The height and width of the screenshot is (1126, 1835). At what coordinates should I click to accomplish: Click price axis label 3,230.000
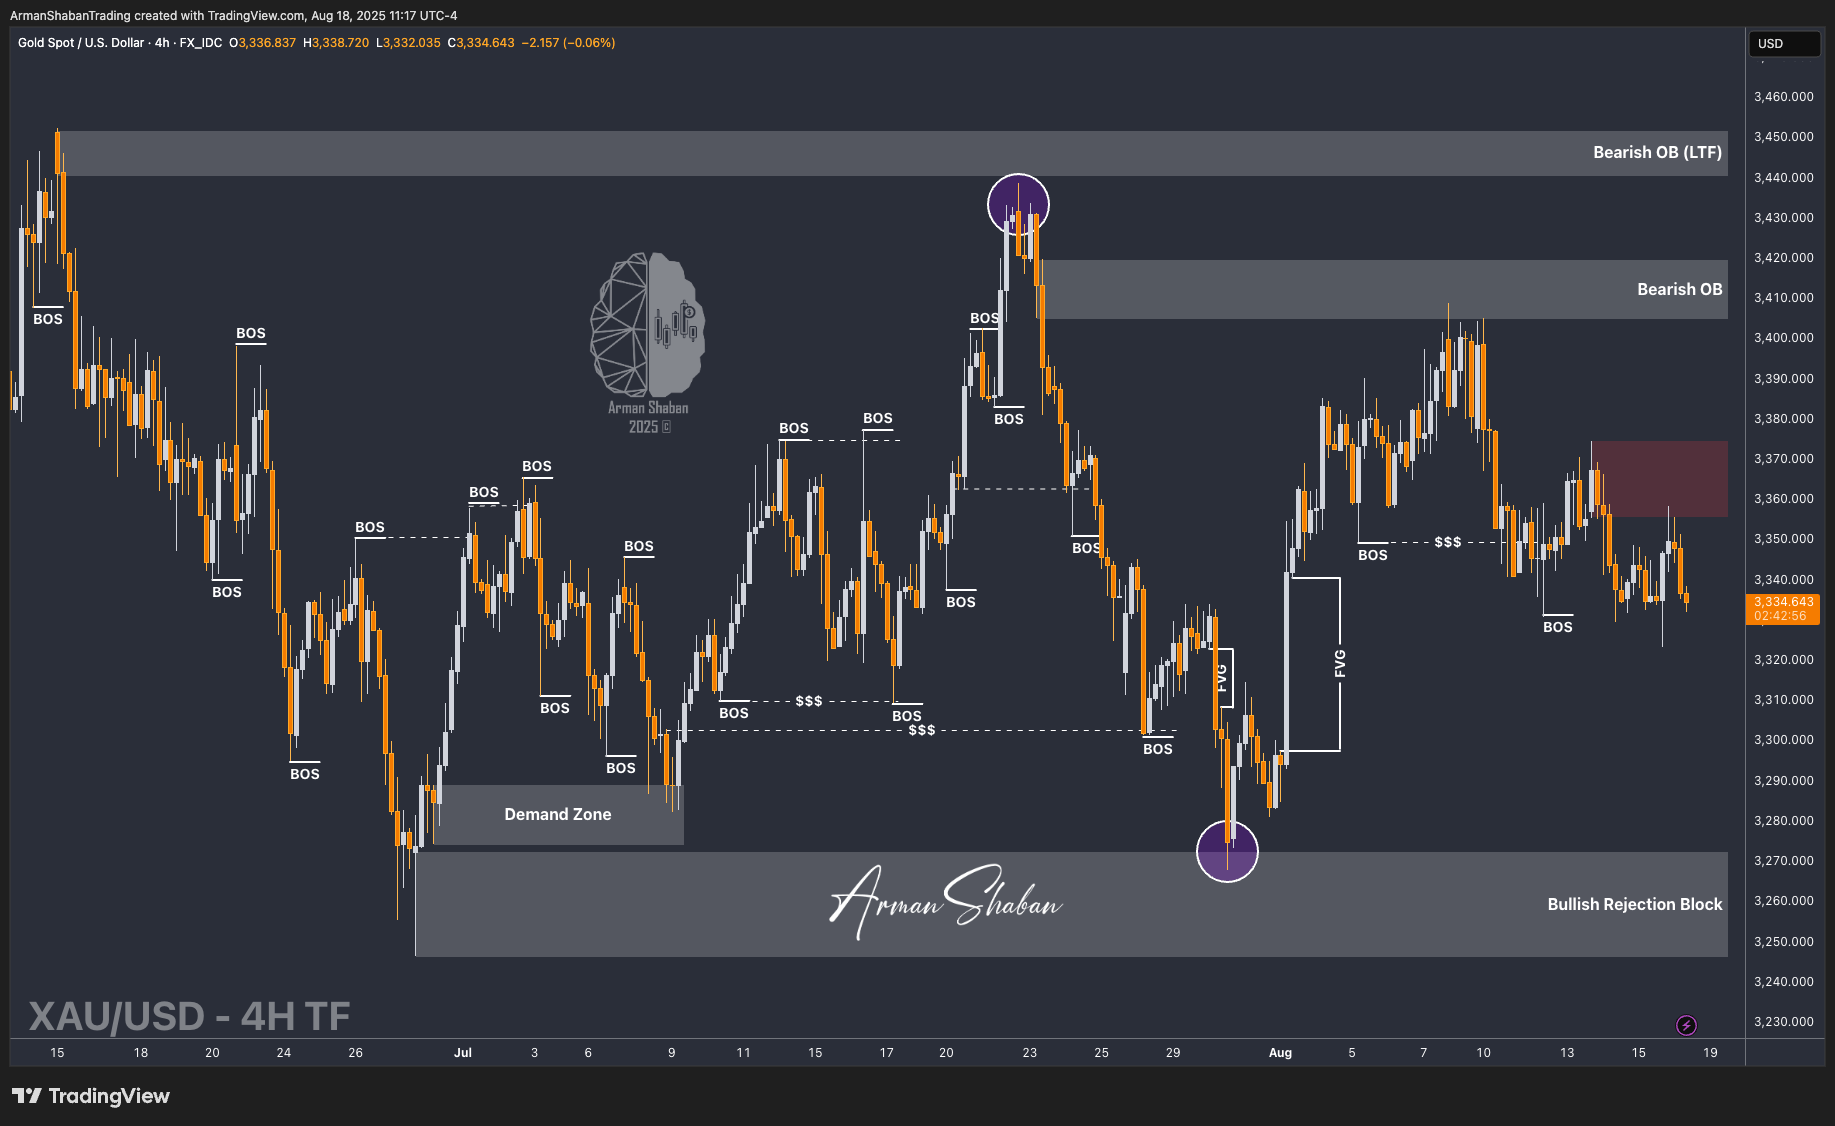[x=1783, y=1022]
